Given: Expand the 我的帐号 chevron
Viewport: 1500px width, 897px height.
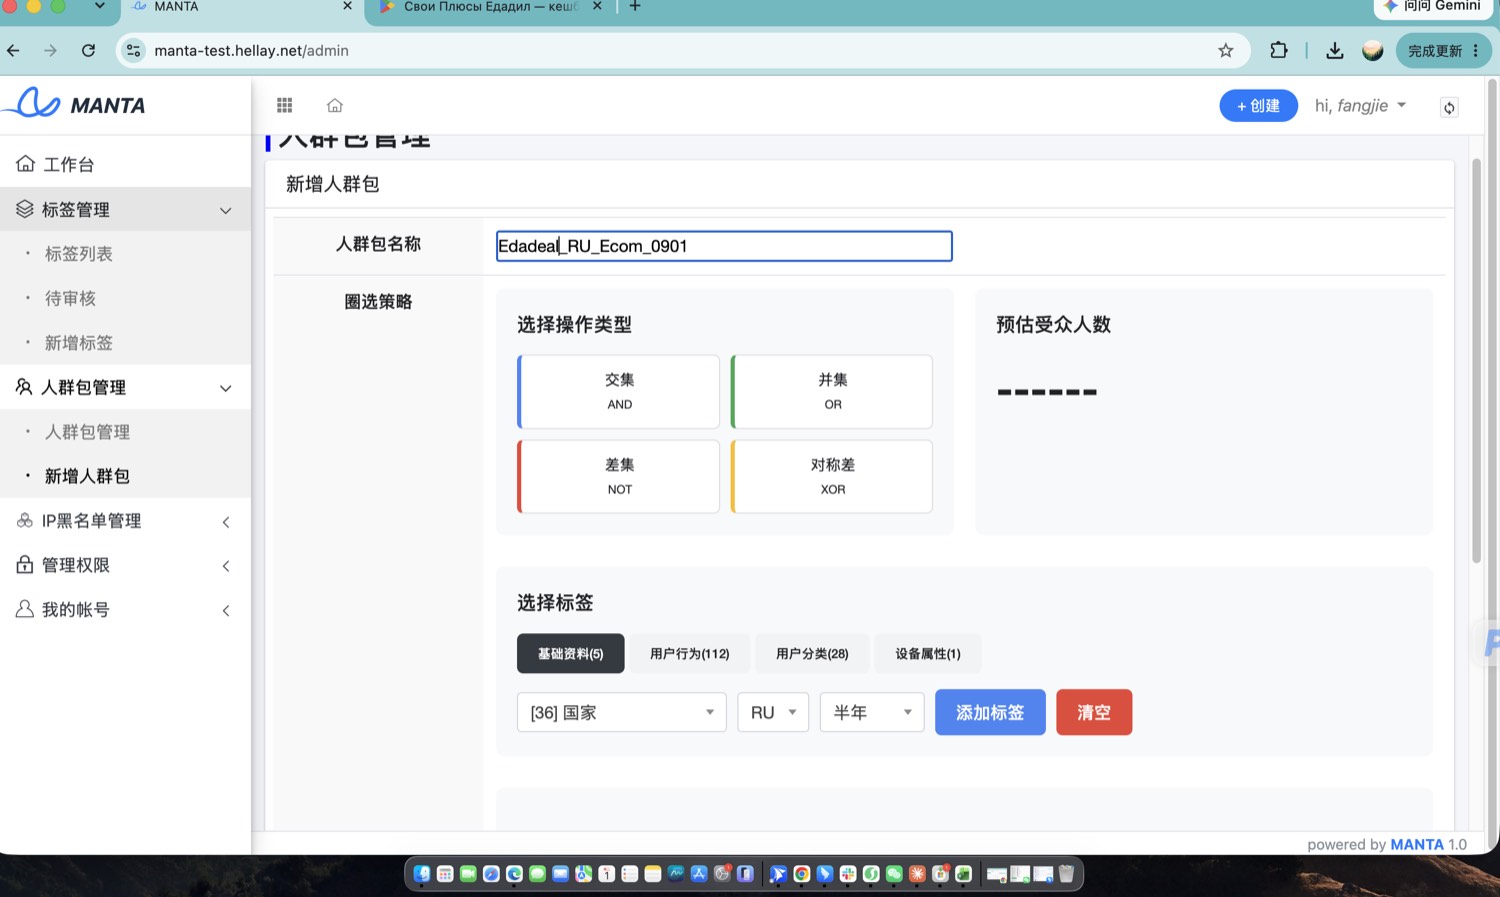Looking at the screenshot, I should 226,610.
